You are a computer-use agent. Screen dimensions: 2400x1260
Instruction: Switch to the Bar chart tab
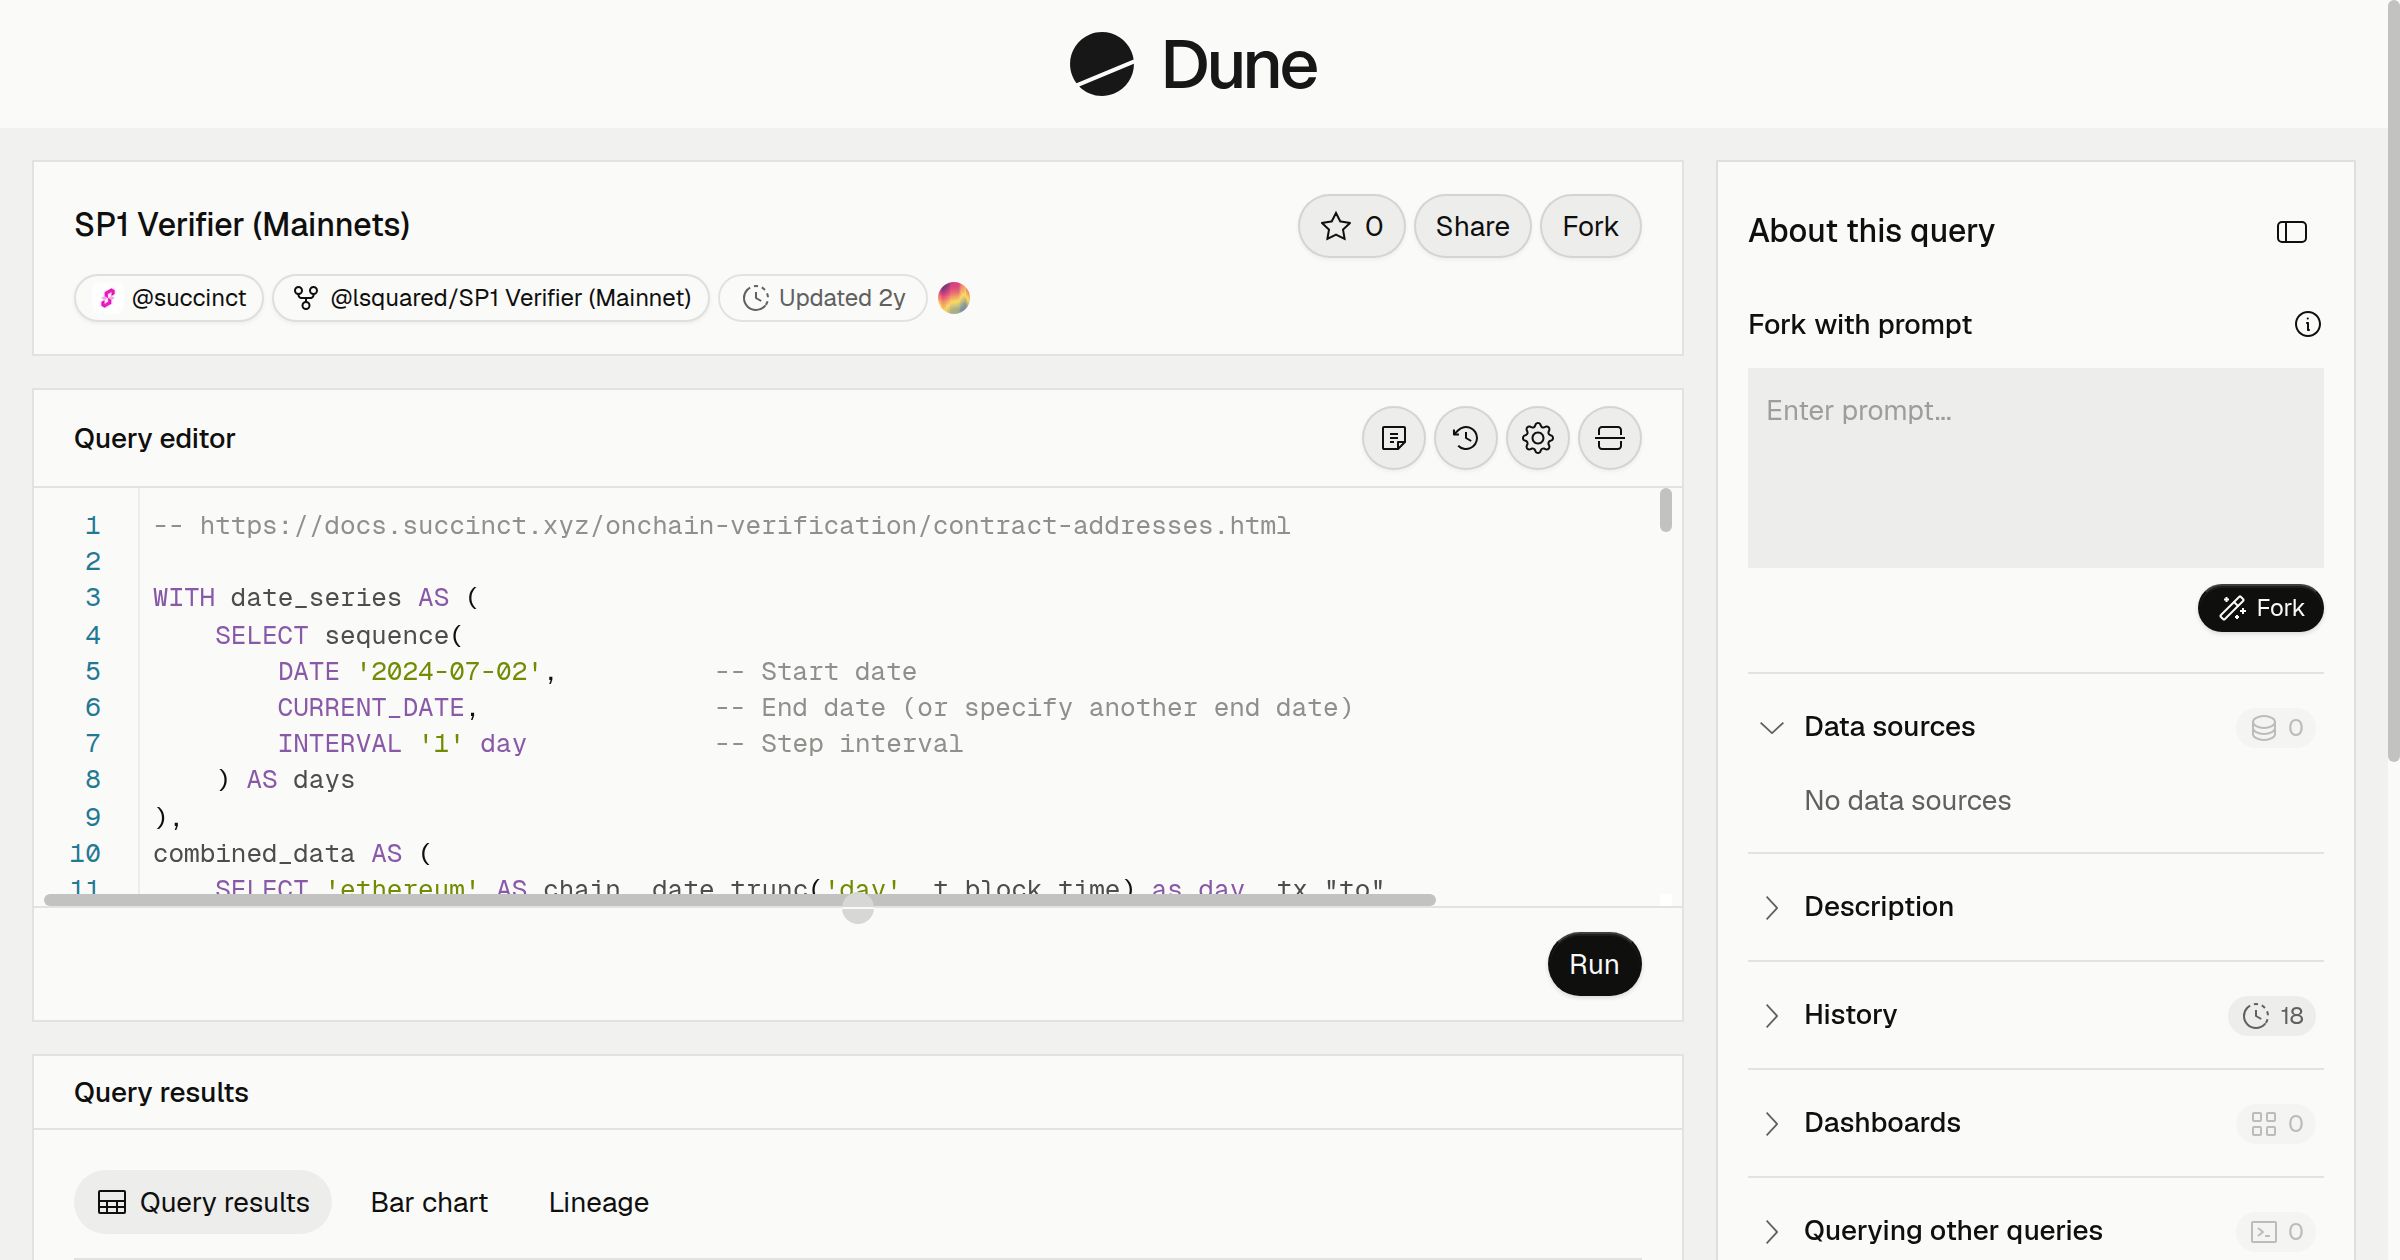tap(429, 1202)
